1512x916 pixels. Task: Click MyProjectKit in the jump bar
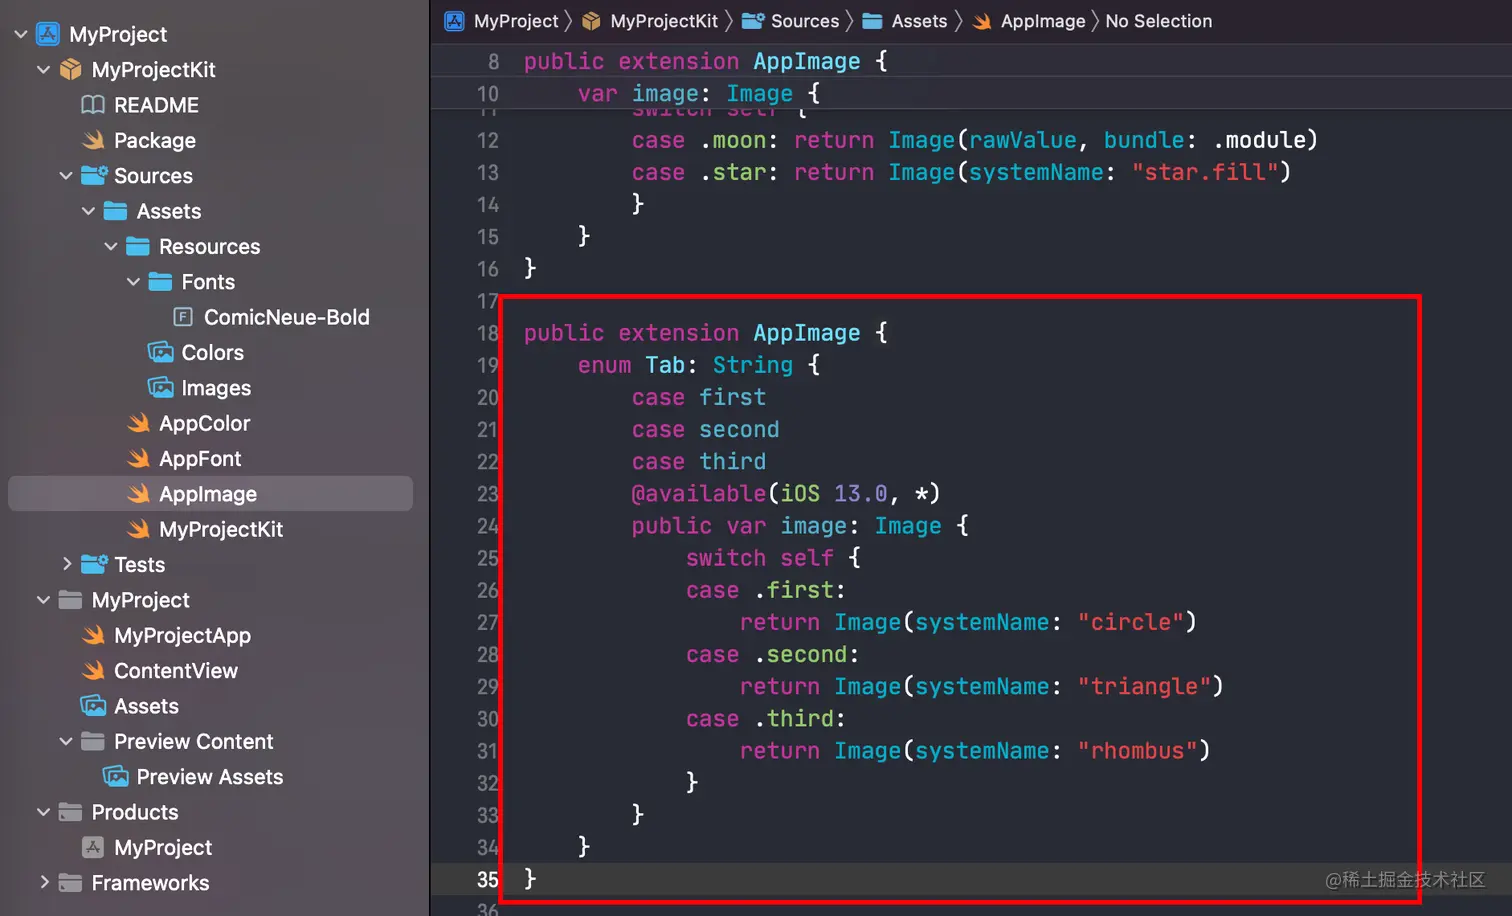coord(664,21)
